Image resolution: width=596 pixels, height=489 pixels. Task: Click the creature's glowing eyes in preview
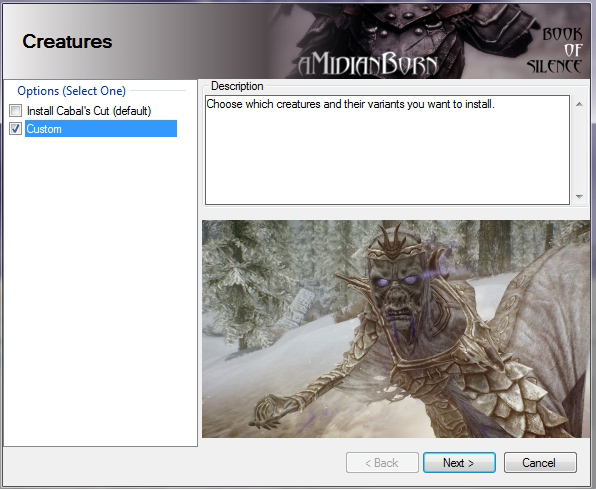396,282
